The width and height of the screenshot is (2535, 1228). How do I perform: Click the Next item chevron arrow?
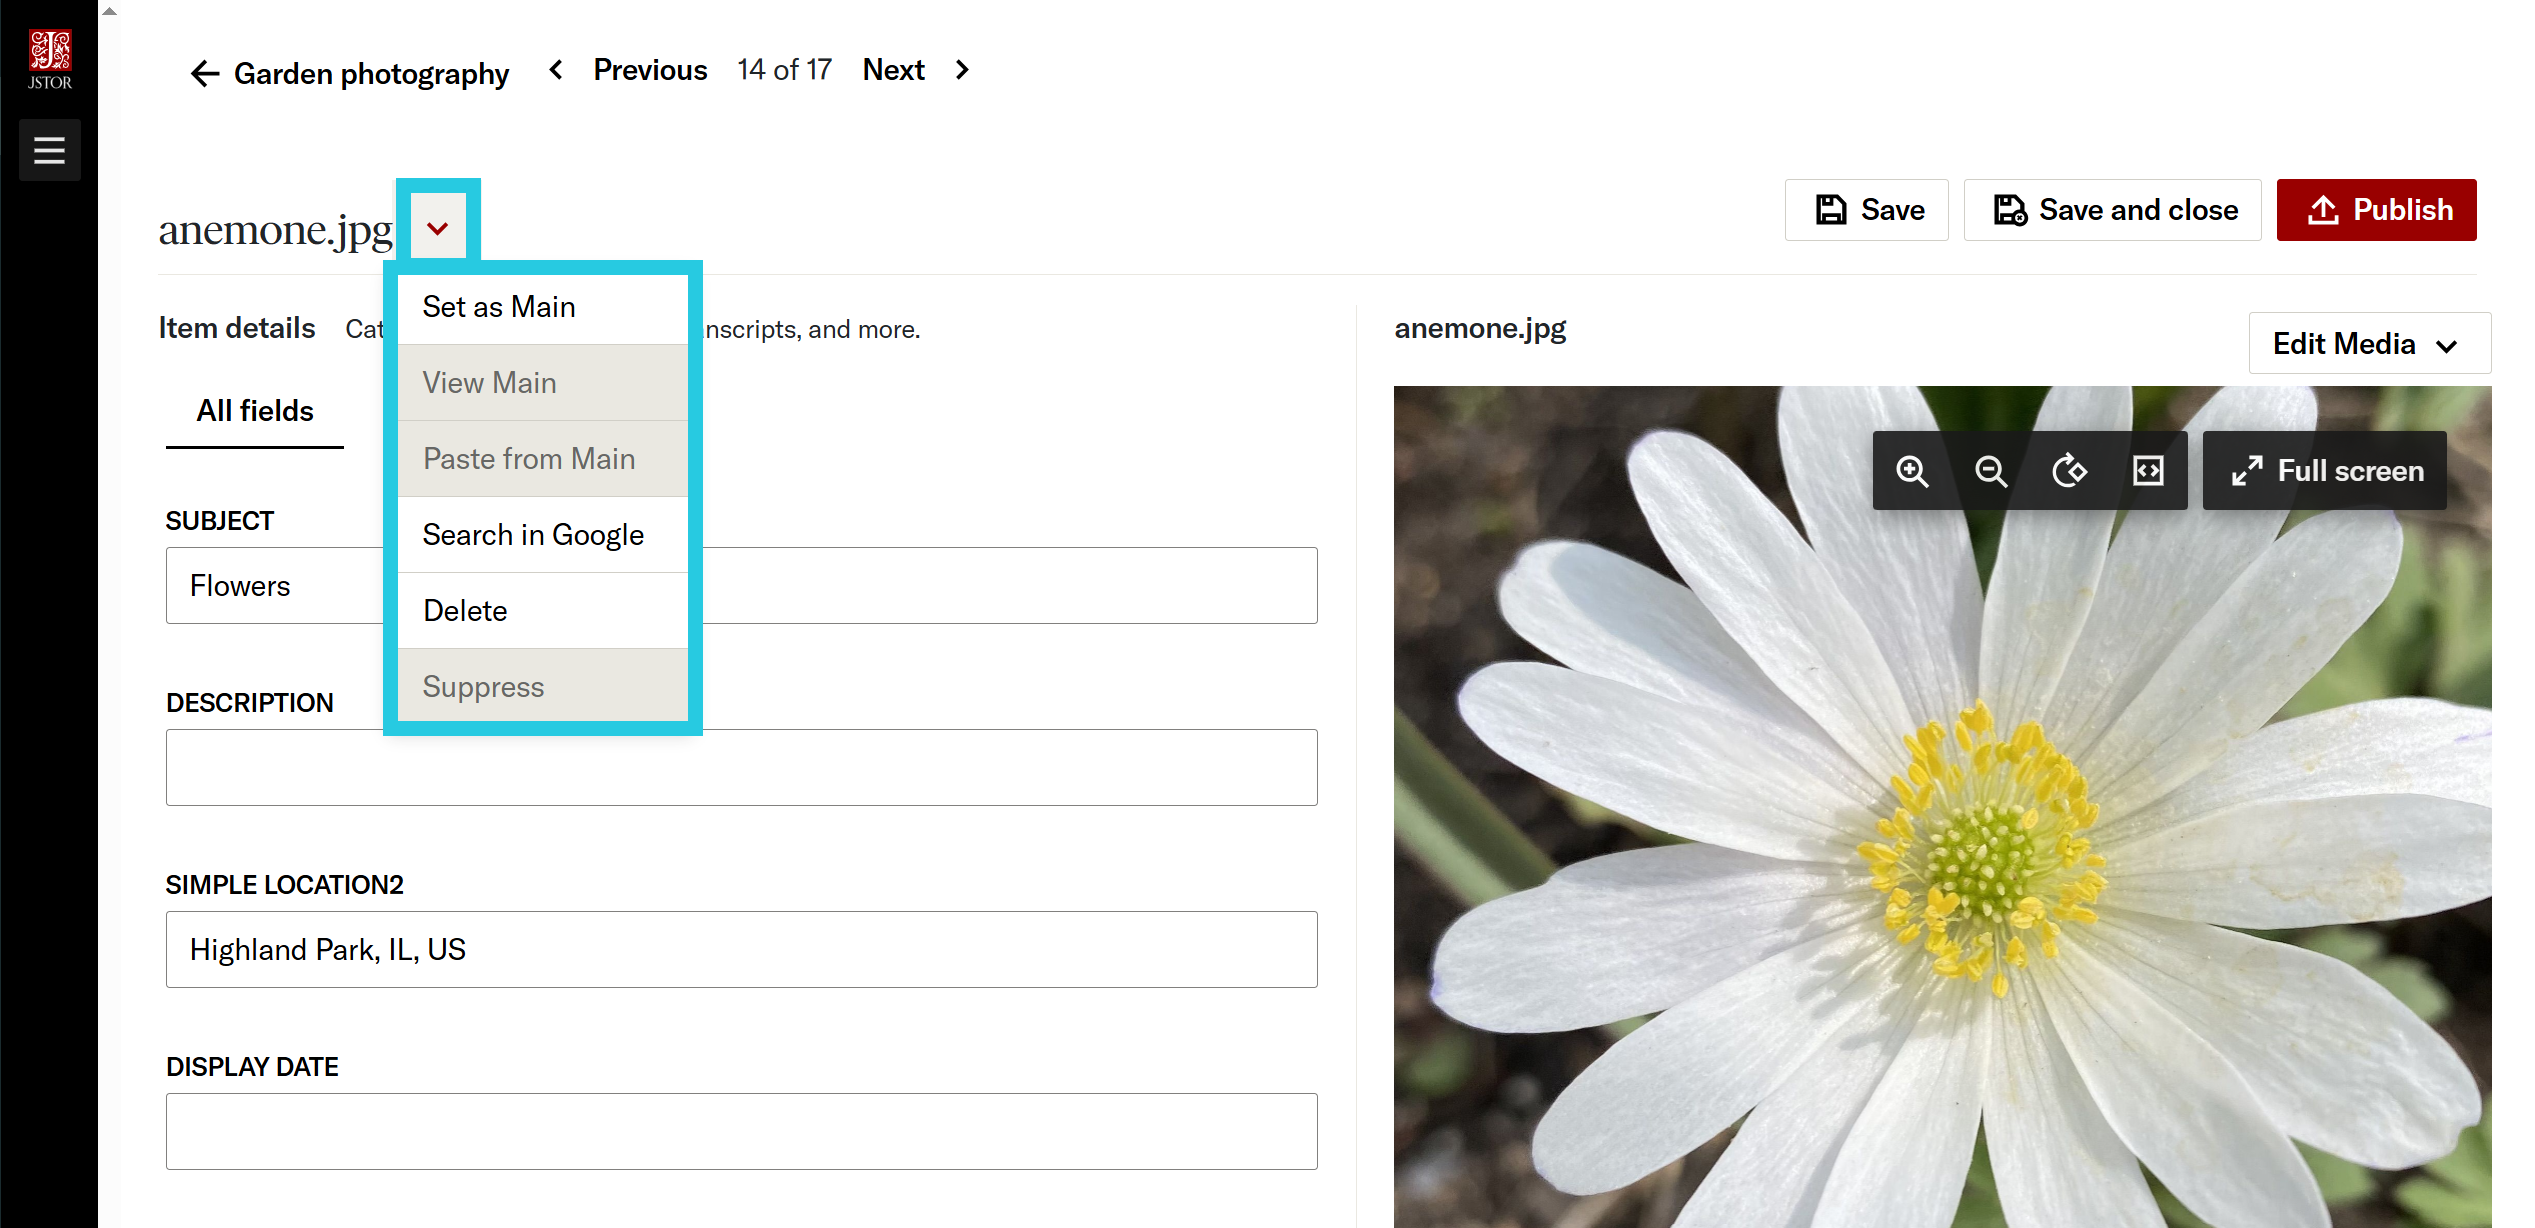coord(962,70)
